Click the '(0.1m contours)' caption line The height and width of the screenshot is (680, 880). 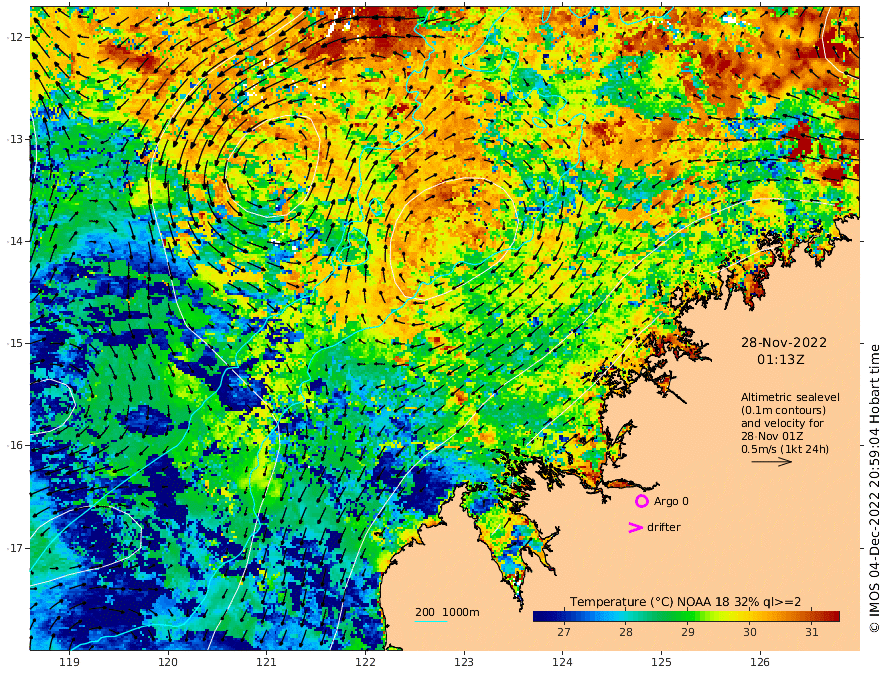[783, 410]
